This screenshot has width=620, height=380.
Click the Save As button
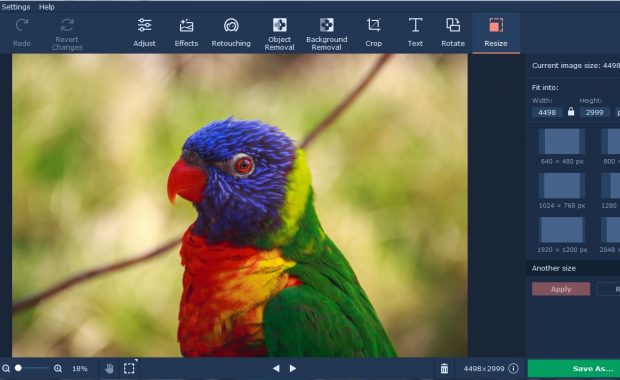coord(574,369)
